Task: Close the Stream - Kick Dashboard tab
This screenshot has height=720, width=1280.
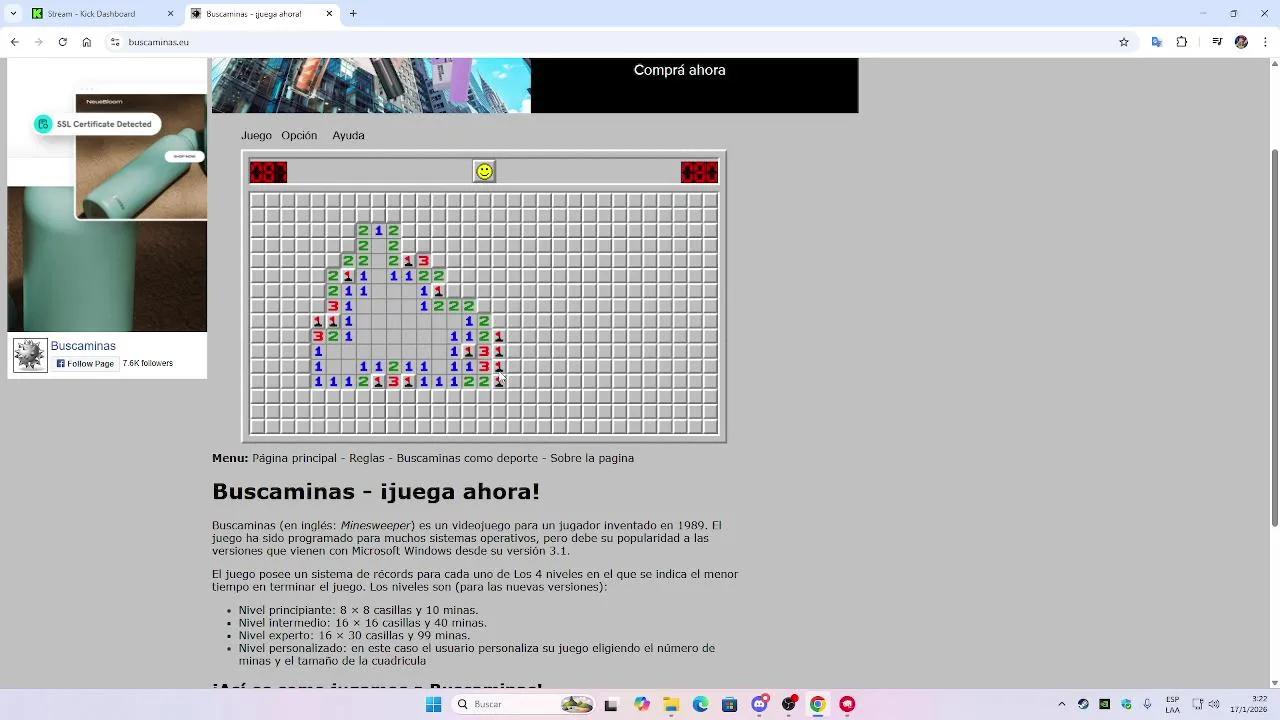Action: [x=170, y=14]
